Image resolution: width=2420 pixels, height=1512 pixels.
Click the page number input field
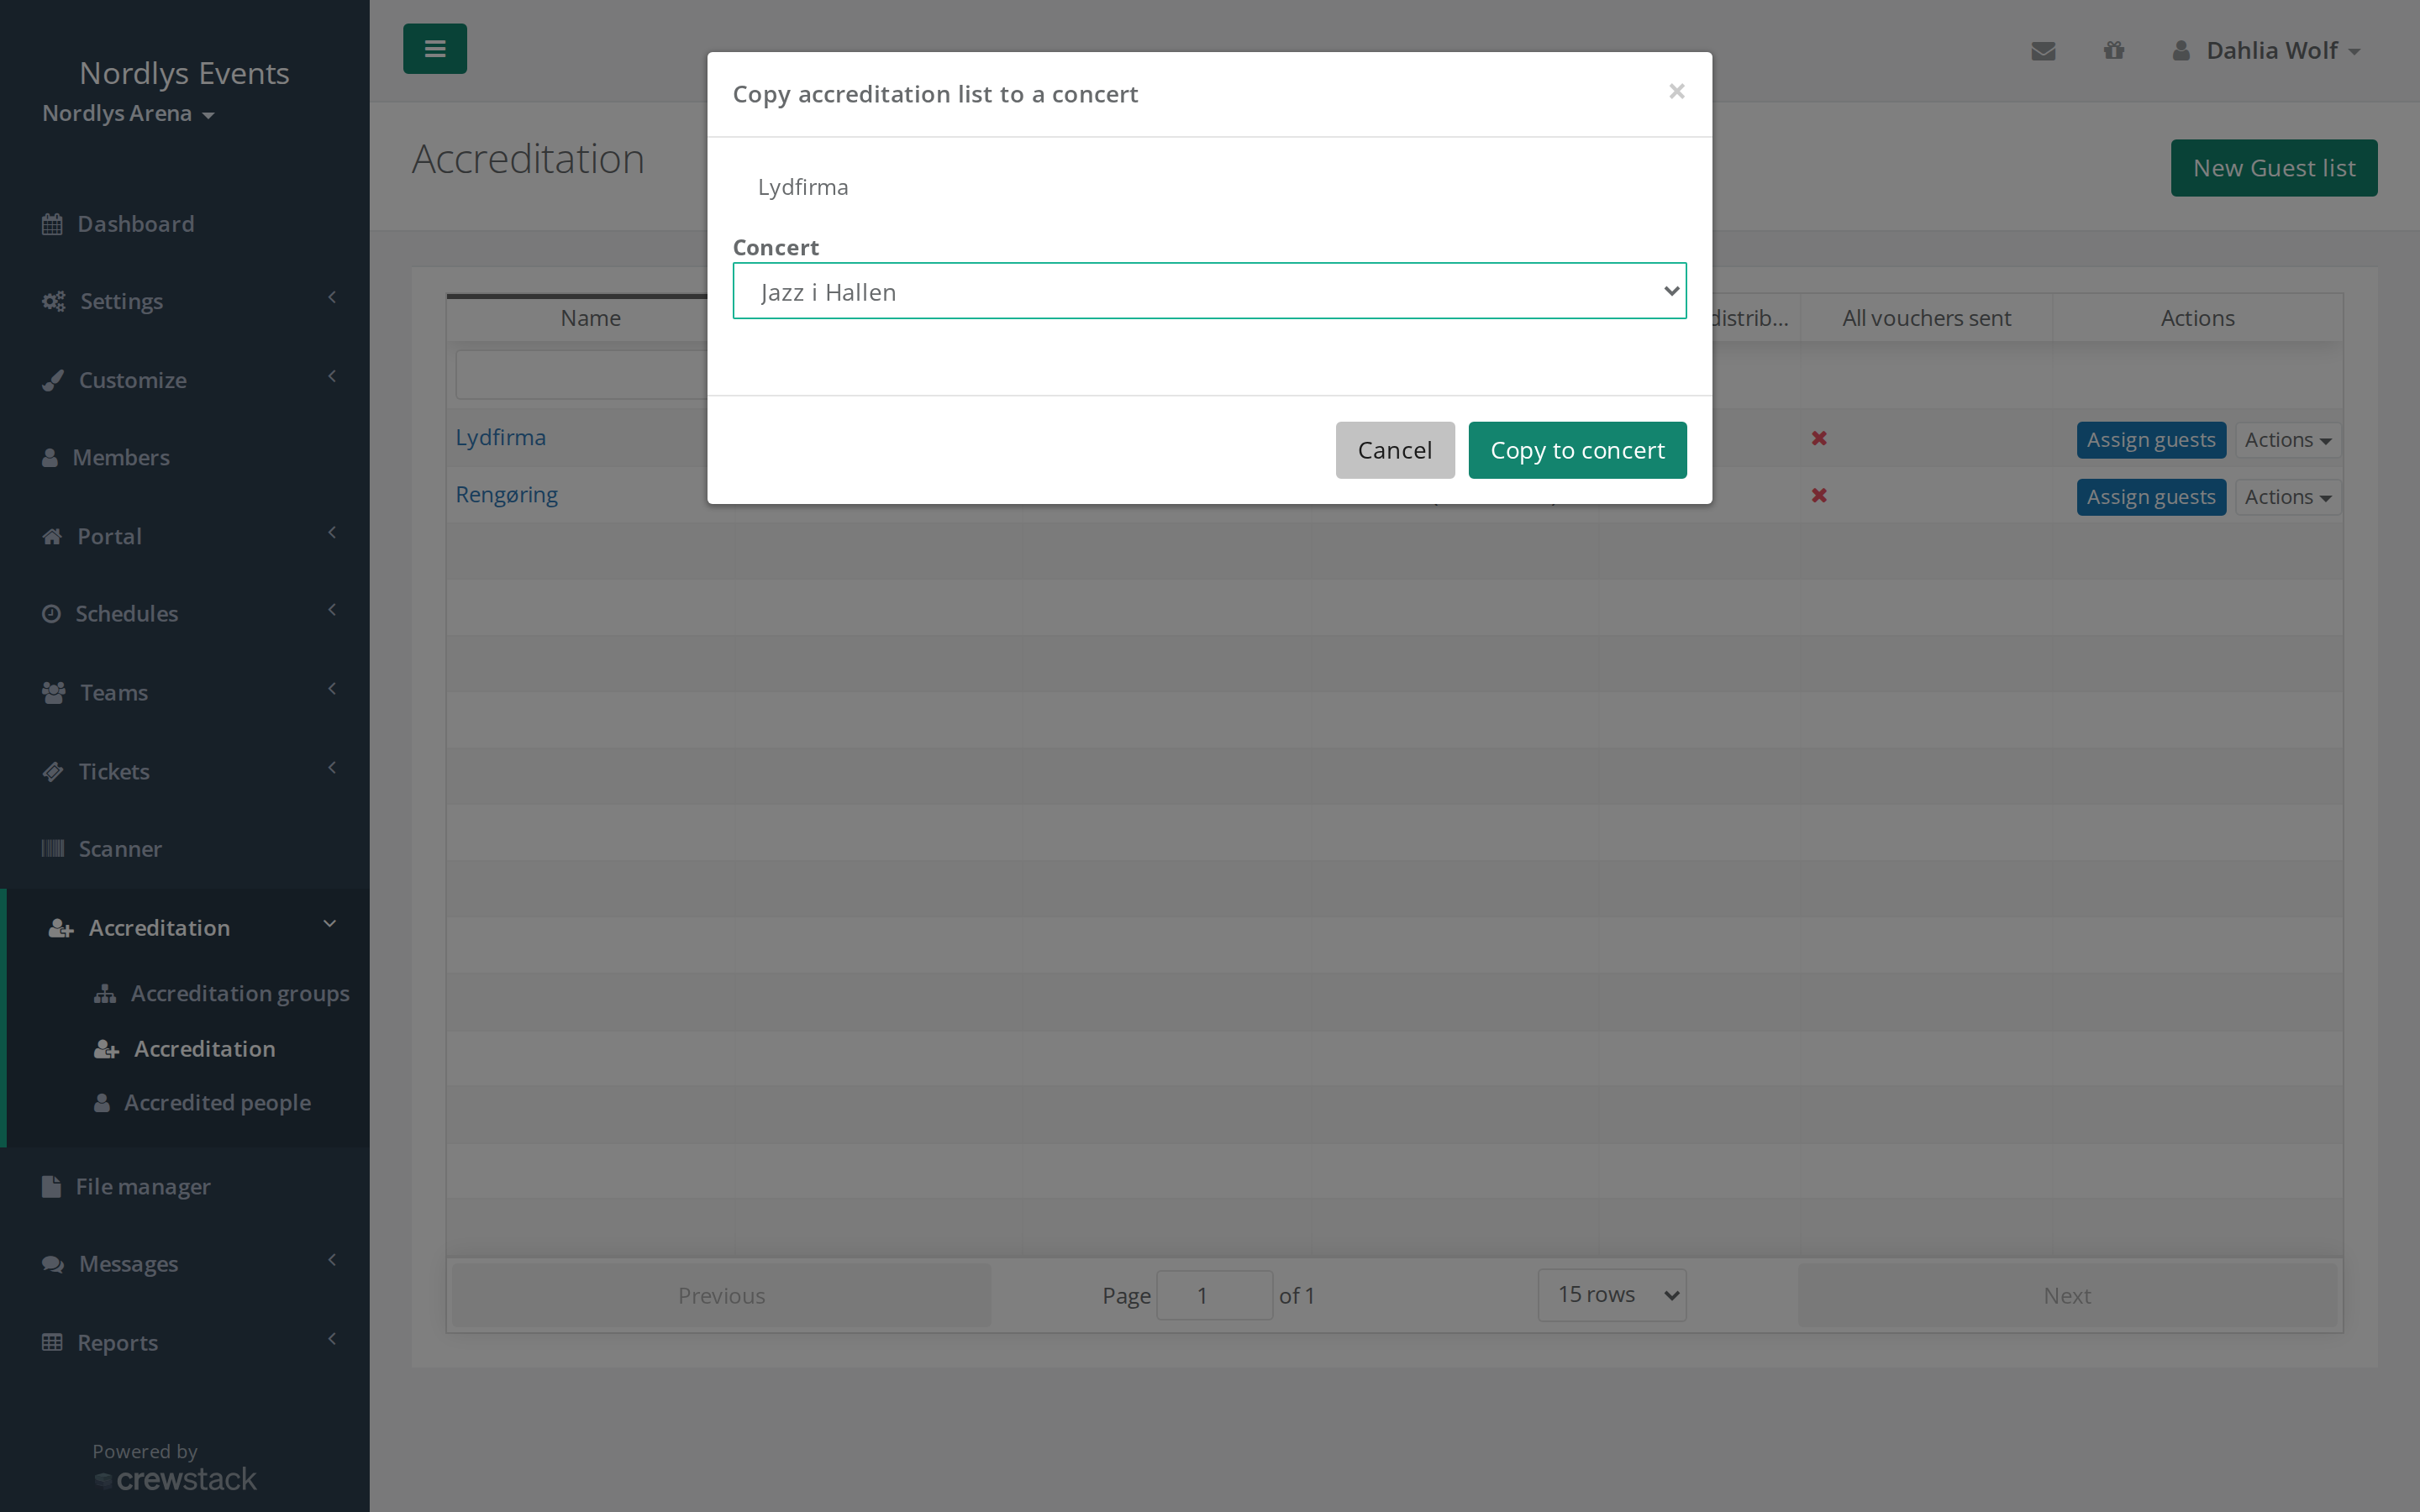[1214, 1296]
